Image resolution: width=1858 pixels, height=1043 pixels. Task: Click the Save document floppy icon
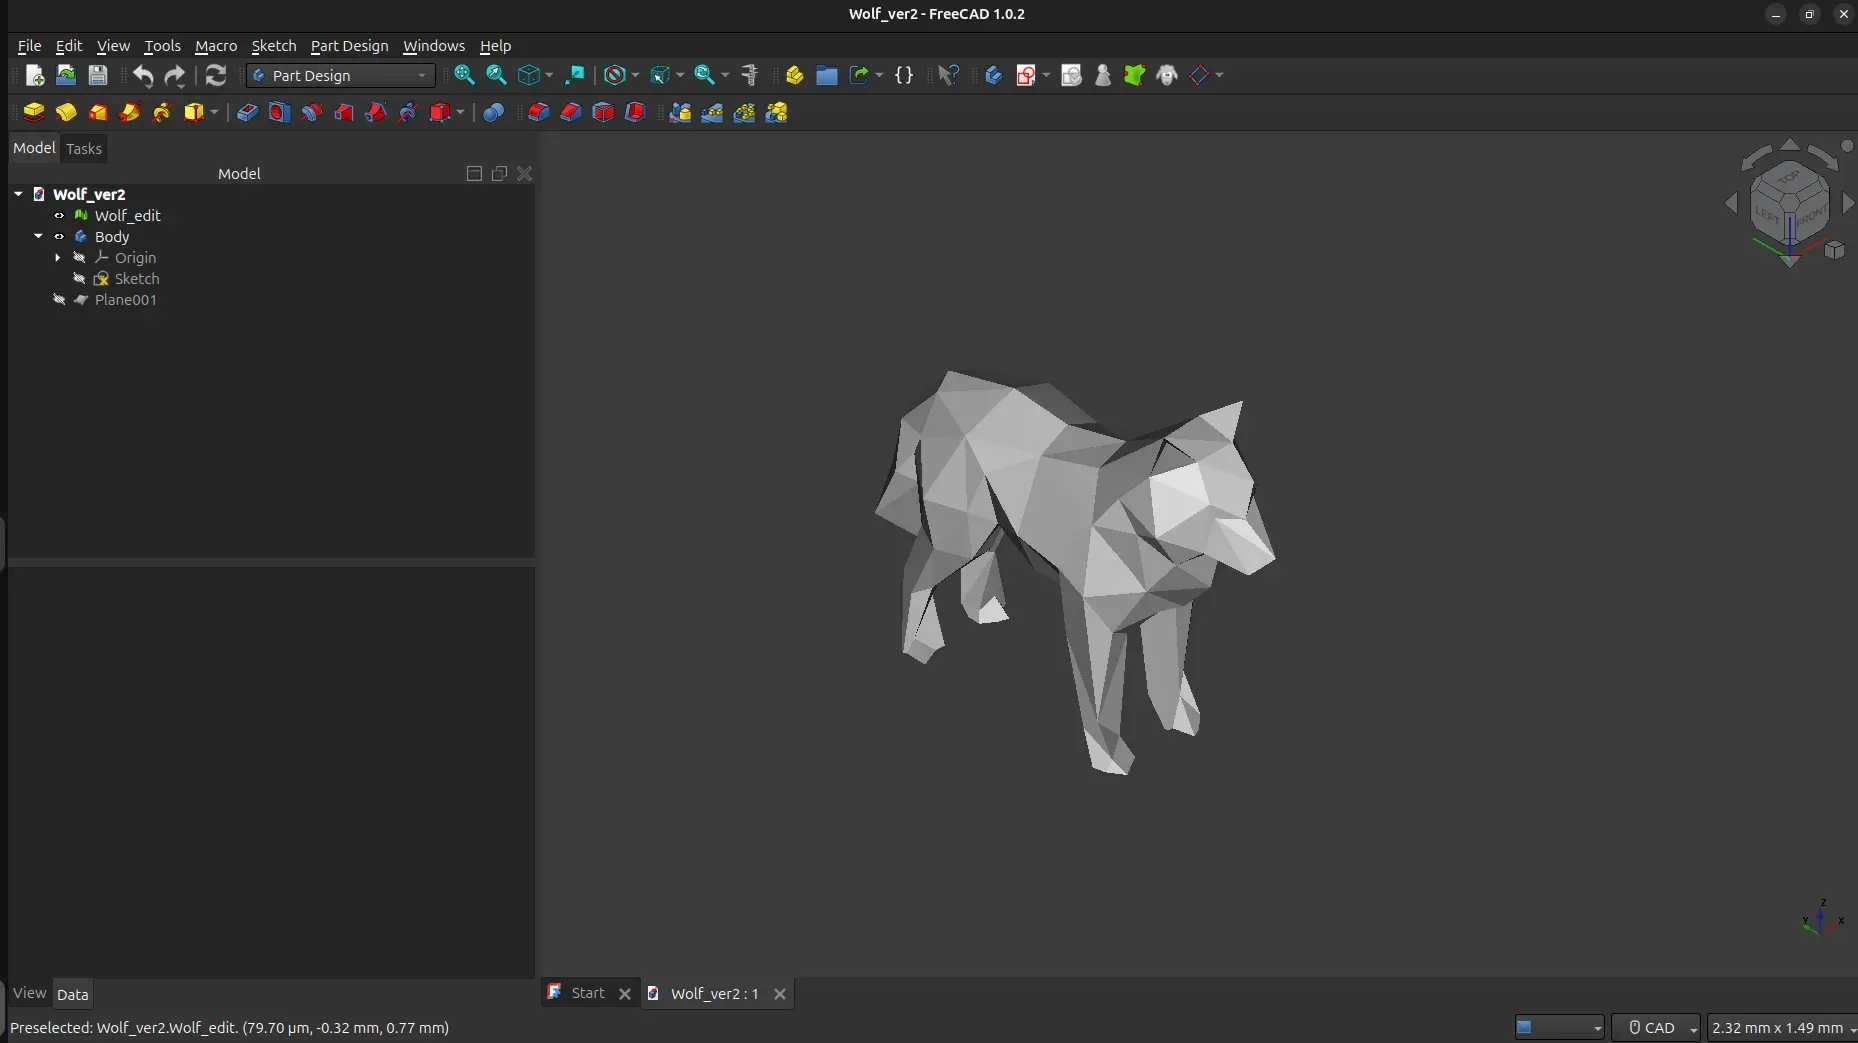coord(98,75)
